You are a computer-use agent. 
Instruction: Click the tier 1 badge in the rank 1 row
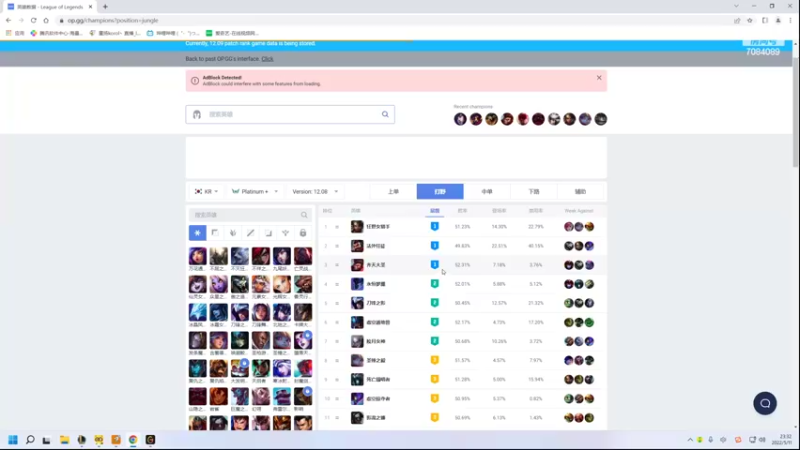click(435, 227)
